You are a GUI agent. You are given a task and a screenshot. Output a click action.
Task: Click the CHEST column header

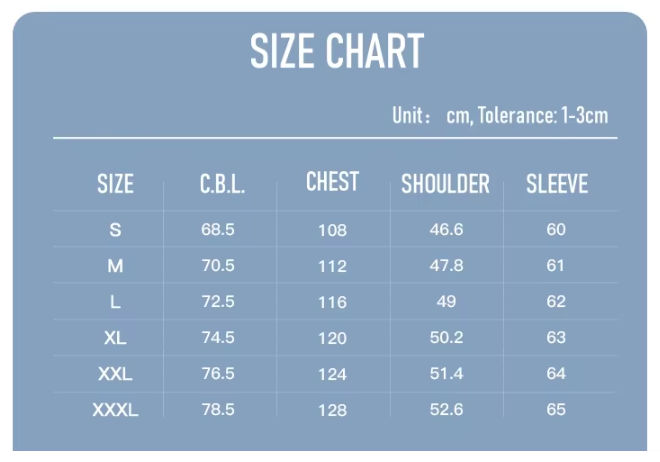click(332, 182)
